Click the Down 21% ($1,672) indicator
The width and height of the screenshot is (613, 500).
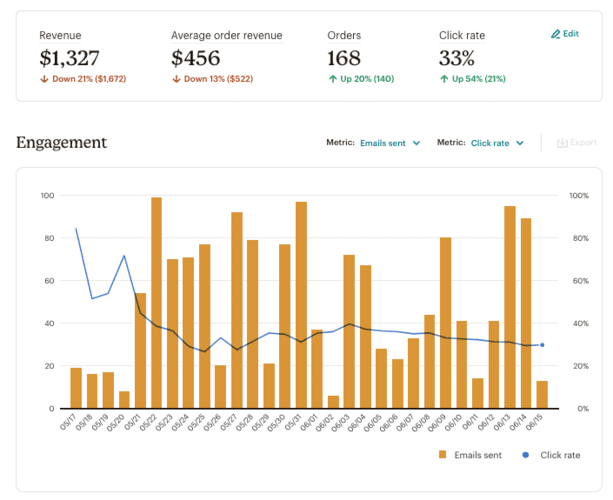pyautogui.click(x=83, y=79)
